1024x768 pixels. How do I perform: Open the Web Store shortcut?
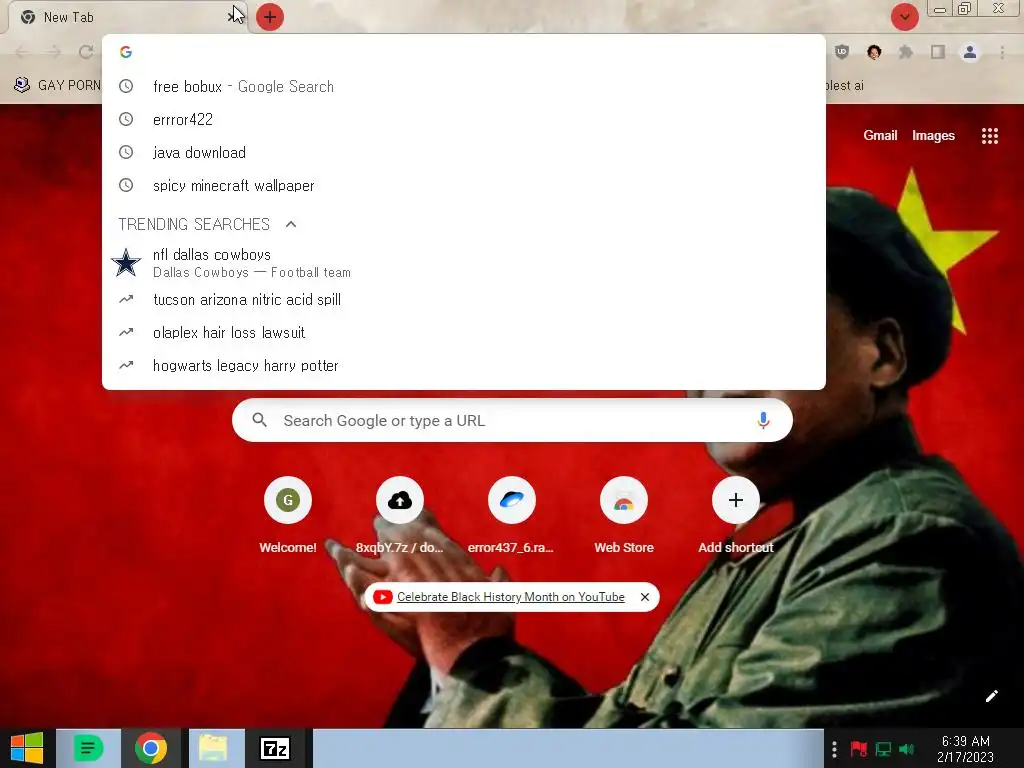pyautogui.click(x=624, y=515)
